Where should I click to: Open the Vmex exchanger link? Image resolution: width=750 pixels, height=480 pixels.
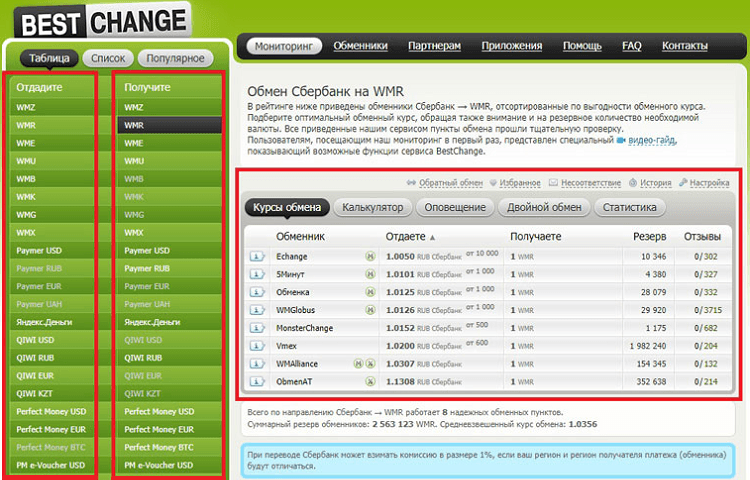(286, 346)
